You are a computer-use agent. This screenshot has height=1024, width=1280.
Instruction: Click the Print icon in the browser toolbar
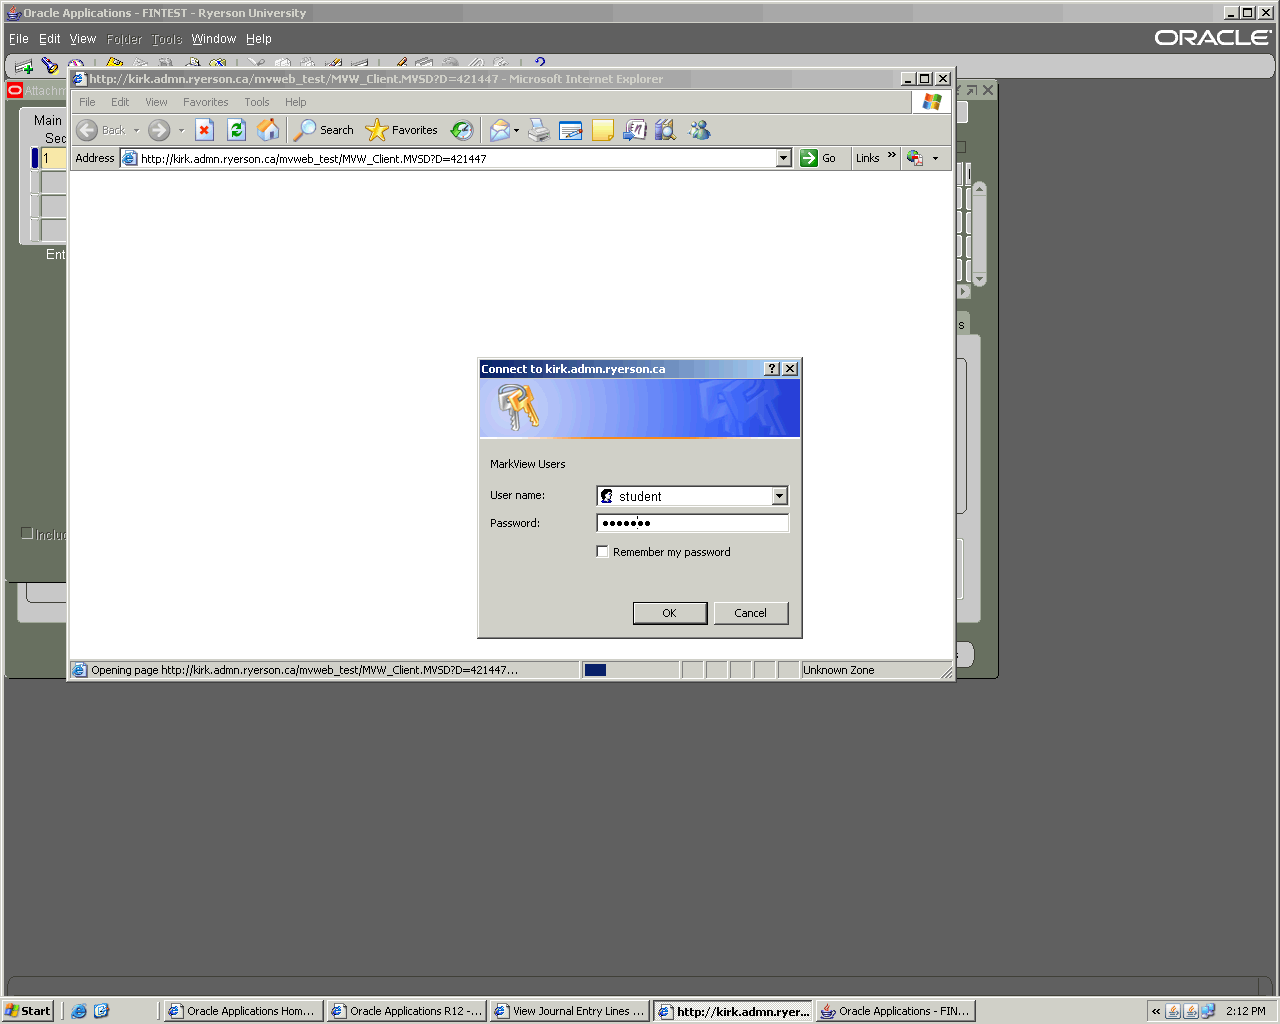tap(539, 130)
